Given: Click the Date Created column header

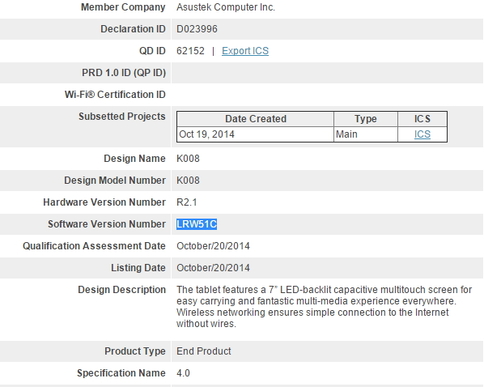Looking at the screenshot, I should coord(255,119).
